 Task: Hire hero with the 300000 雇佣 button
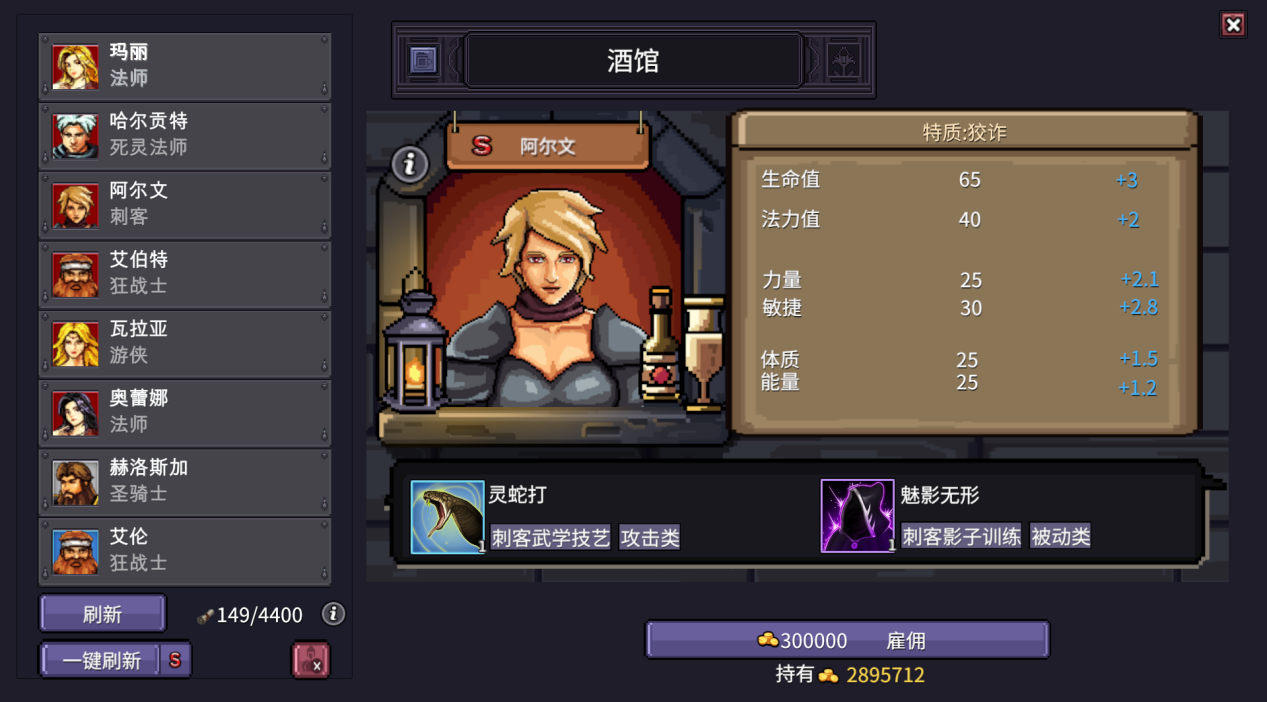pos(847,640)
